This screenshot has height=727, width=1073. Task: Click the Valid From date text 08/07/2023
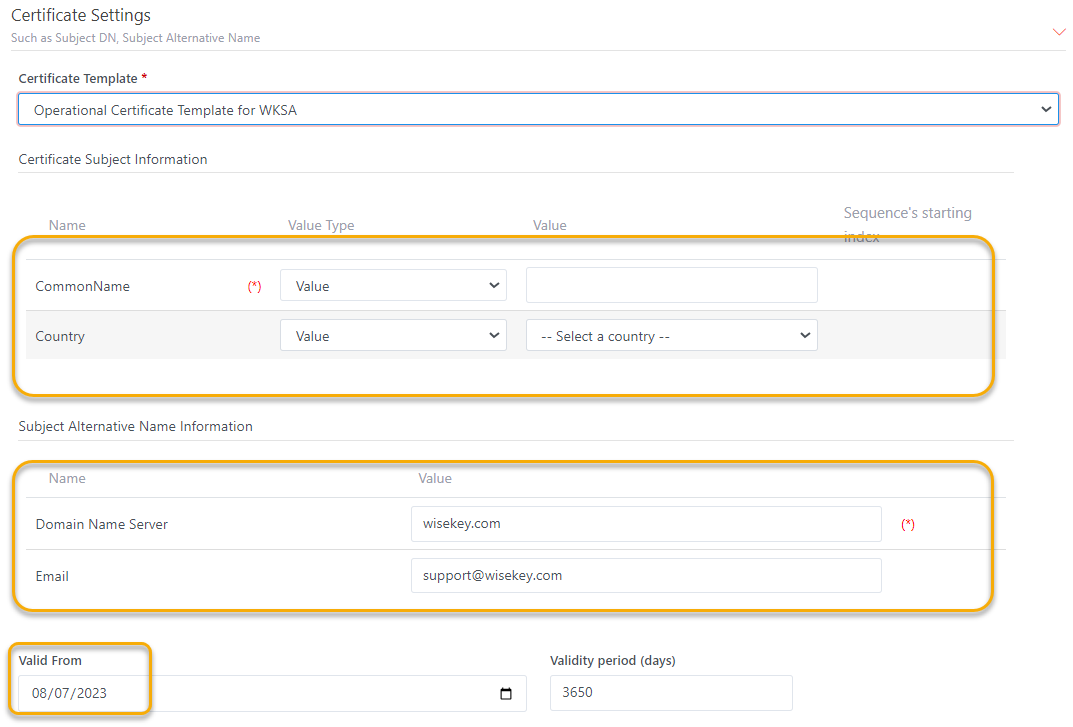69,693
